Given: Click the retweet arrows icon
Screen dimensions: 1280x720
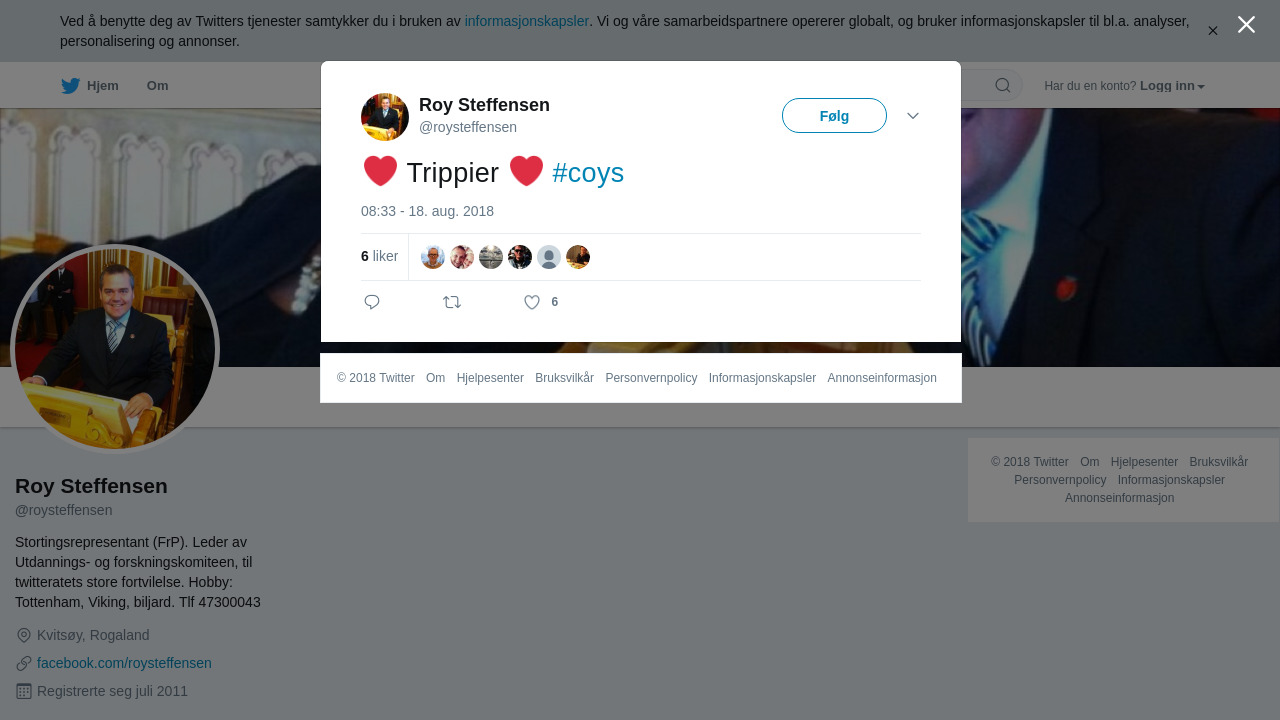Looking at the screenshot, I should [x=452, y=302].
